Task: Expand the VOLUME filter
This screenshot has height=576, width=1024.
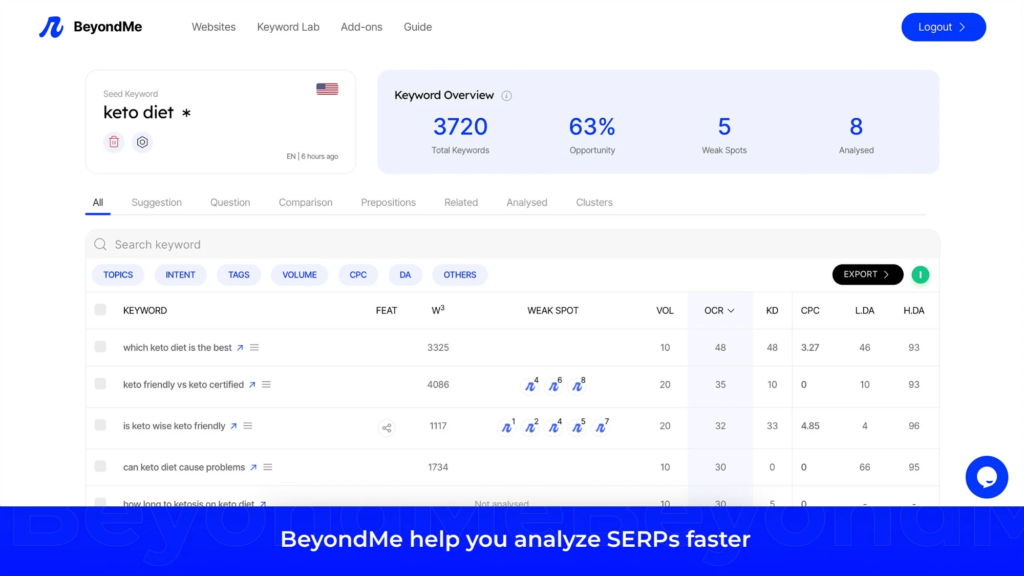Action: pos(299,275)
